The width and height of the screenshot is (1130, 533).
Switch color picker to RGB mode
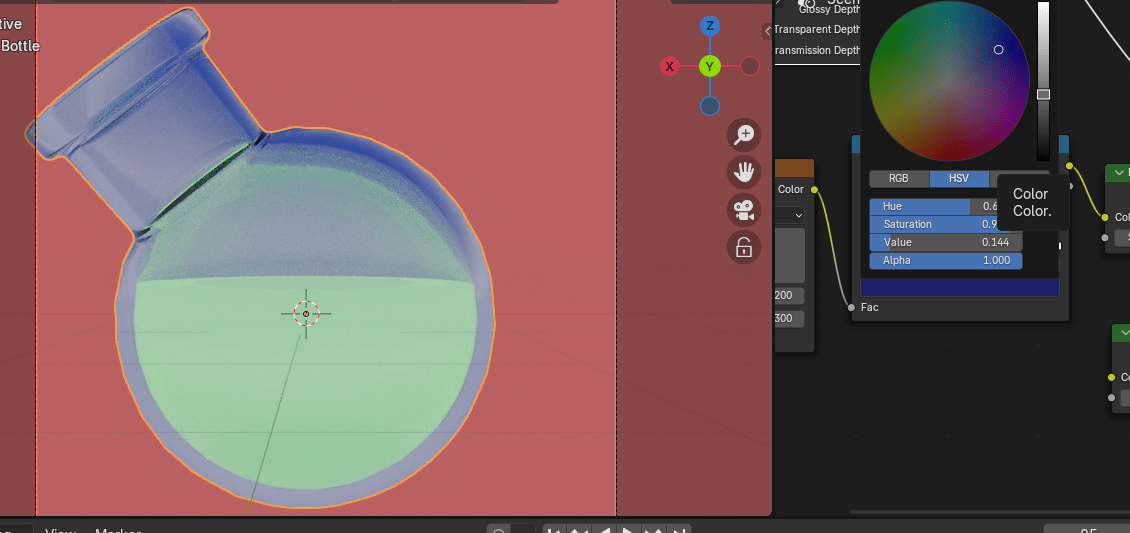click(x=899, y=179)
